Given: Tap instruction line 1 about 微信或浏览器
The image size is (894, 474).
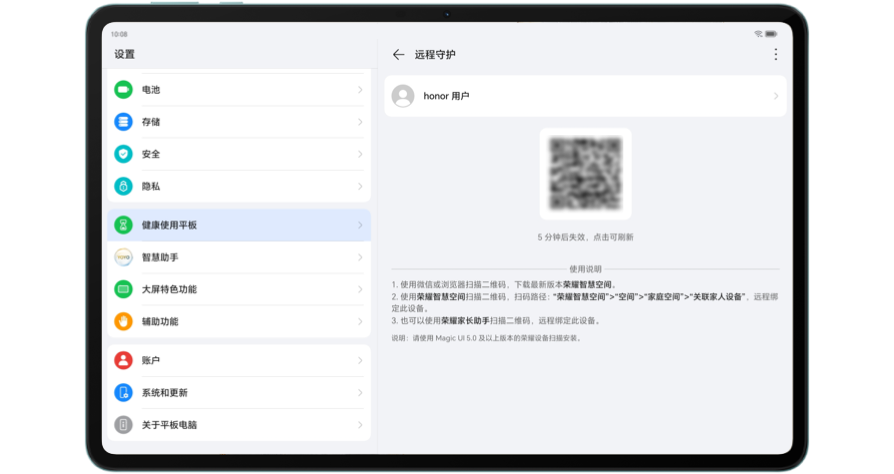Looking at the screenshot, I should pyautogui.click(x=504, y=284).
